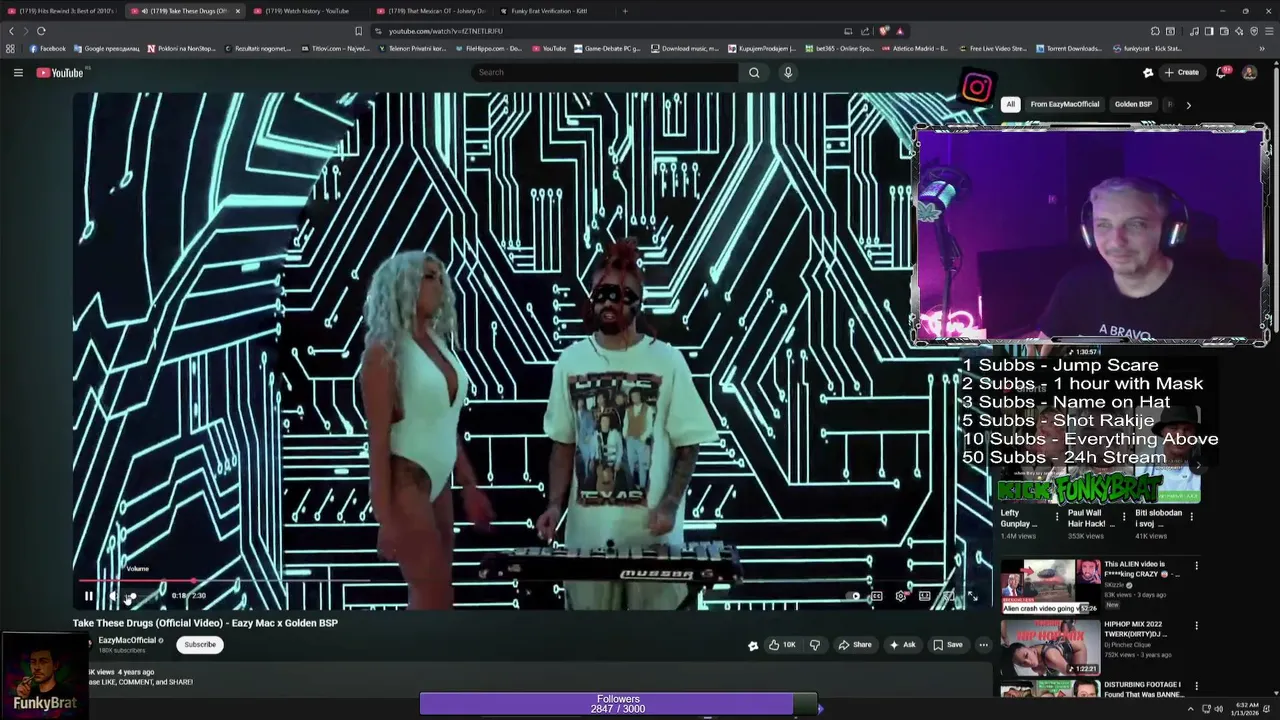Enter full screen mode in the player
Viewport: 1280px width, 720px height.
(x=972, y=596)
